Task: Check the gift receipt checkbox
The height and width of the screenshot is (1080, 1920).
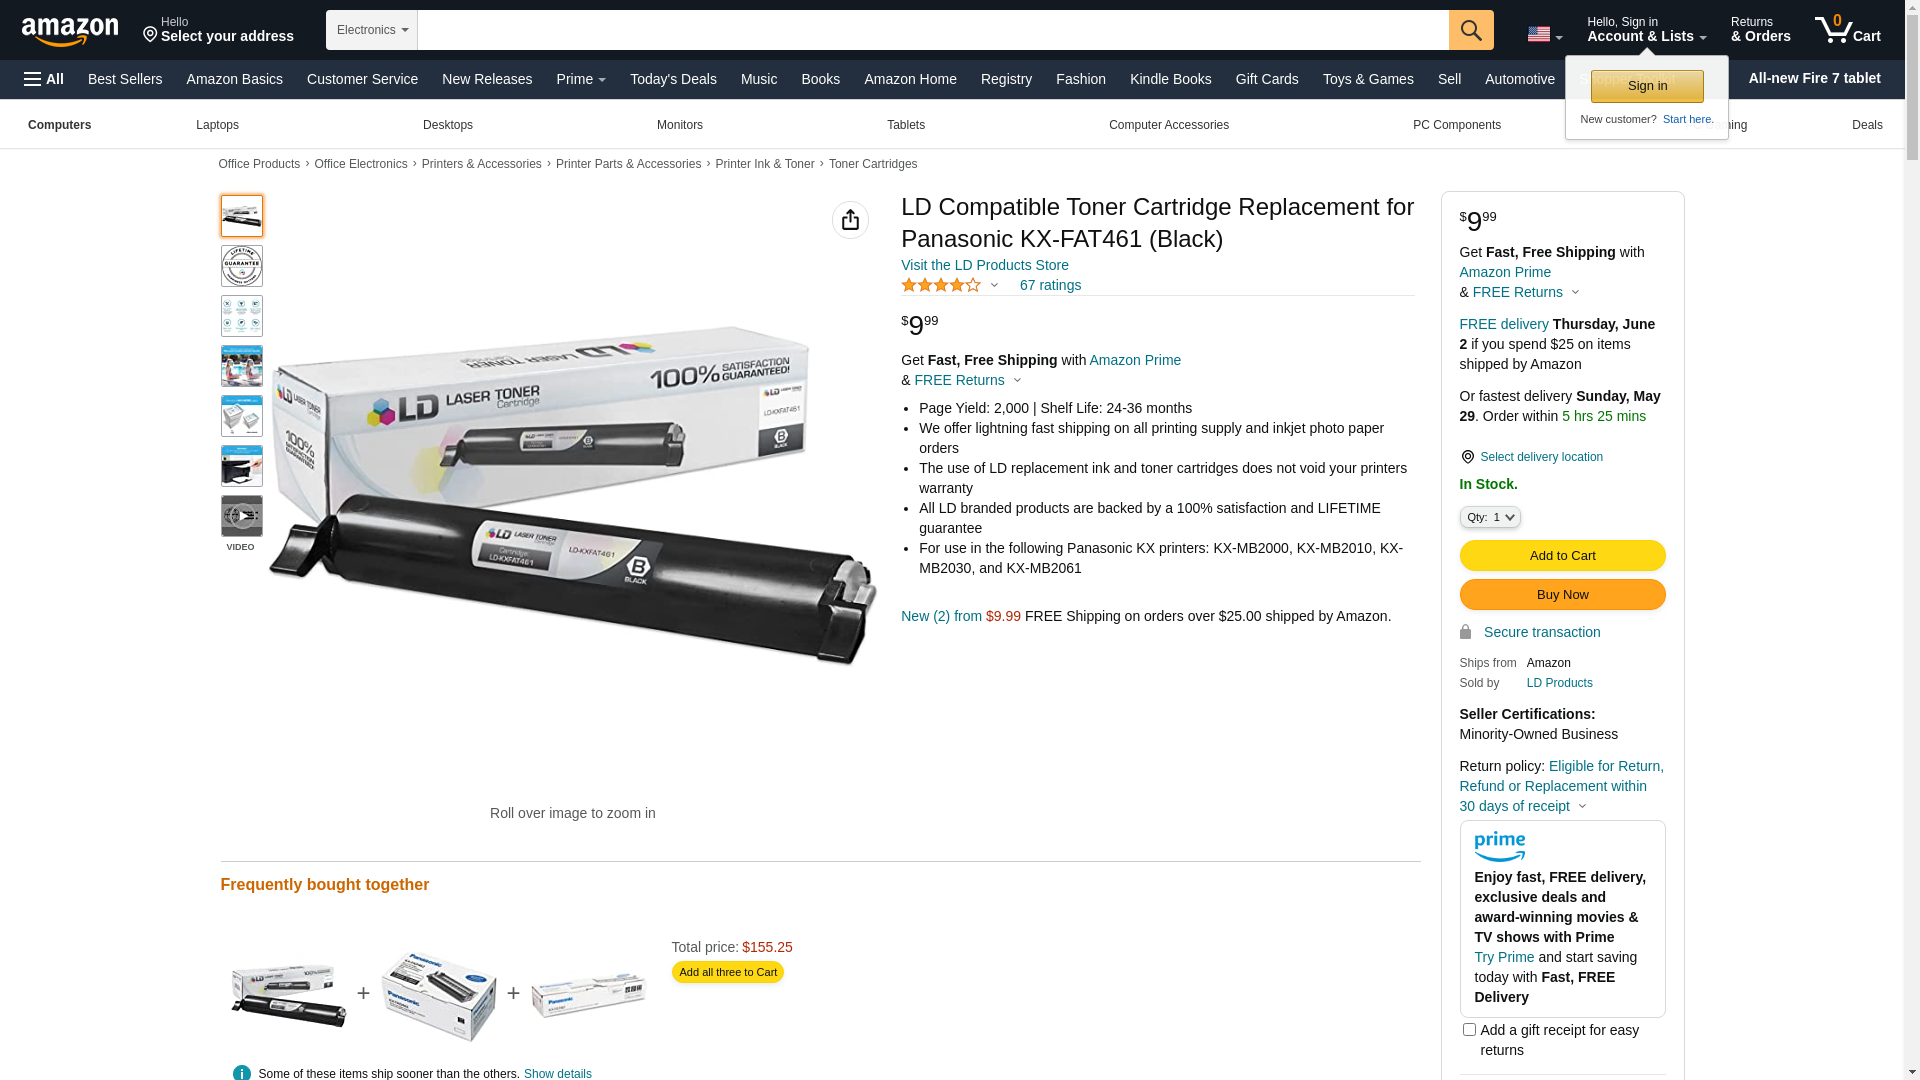Action: point(1469,1029)
